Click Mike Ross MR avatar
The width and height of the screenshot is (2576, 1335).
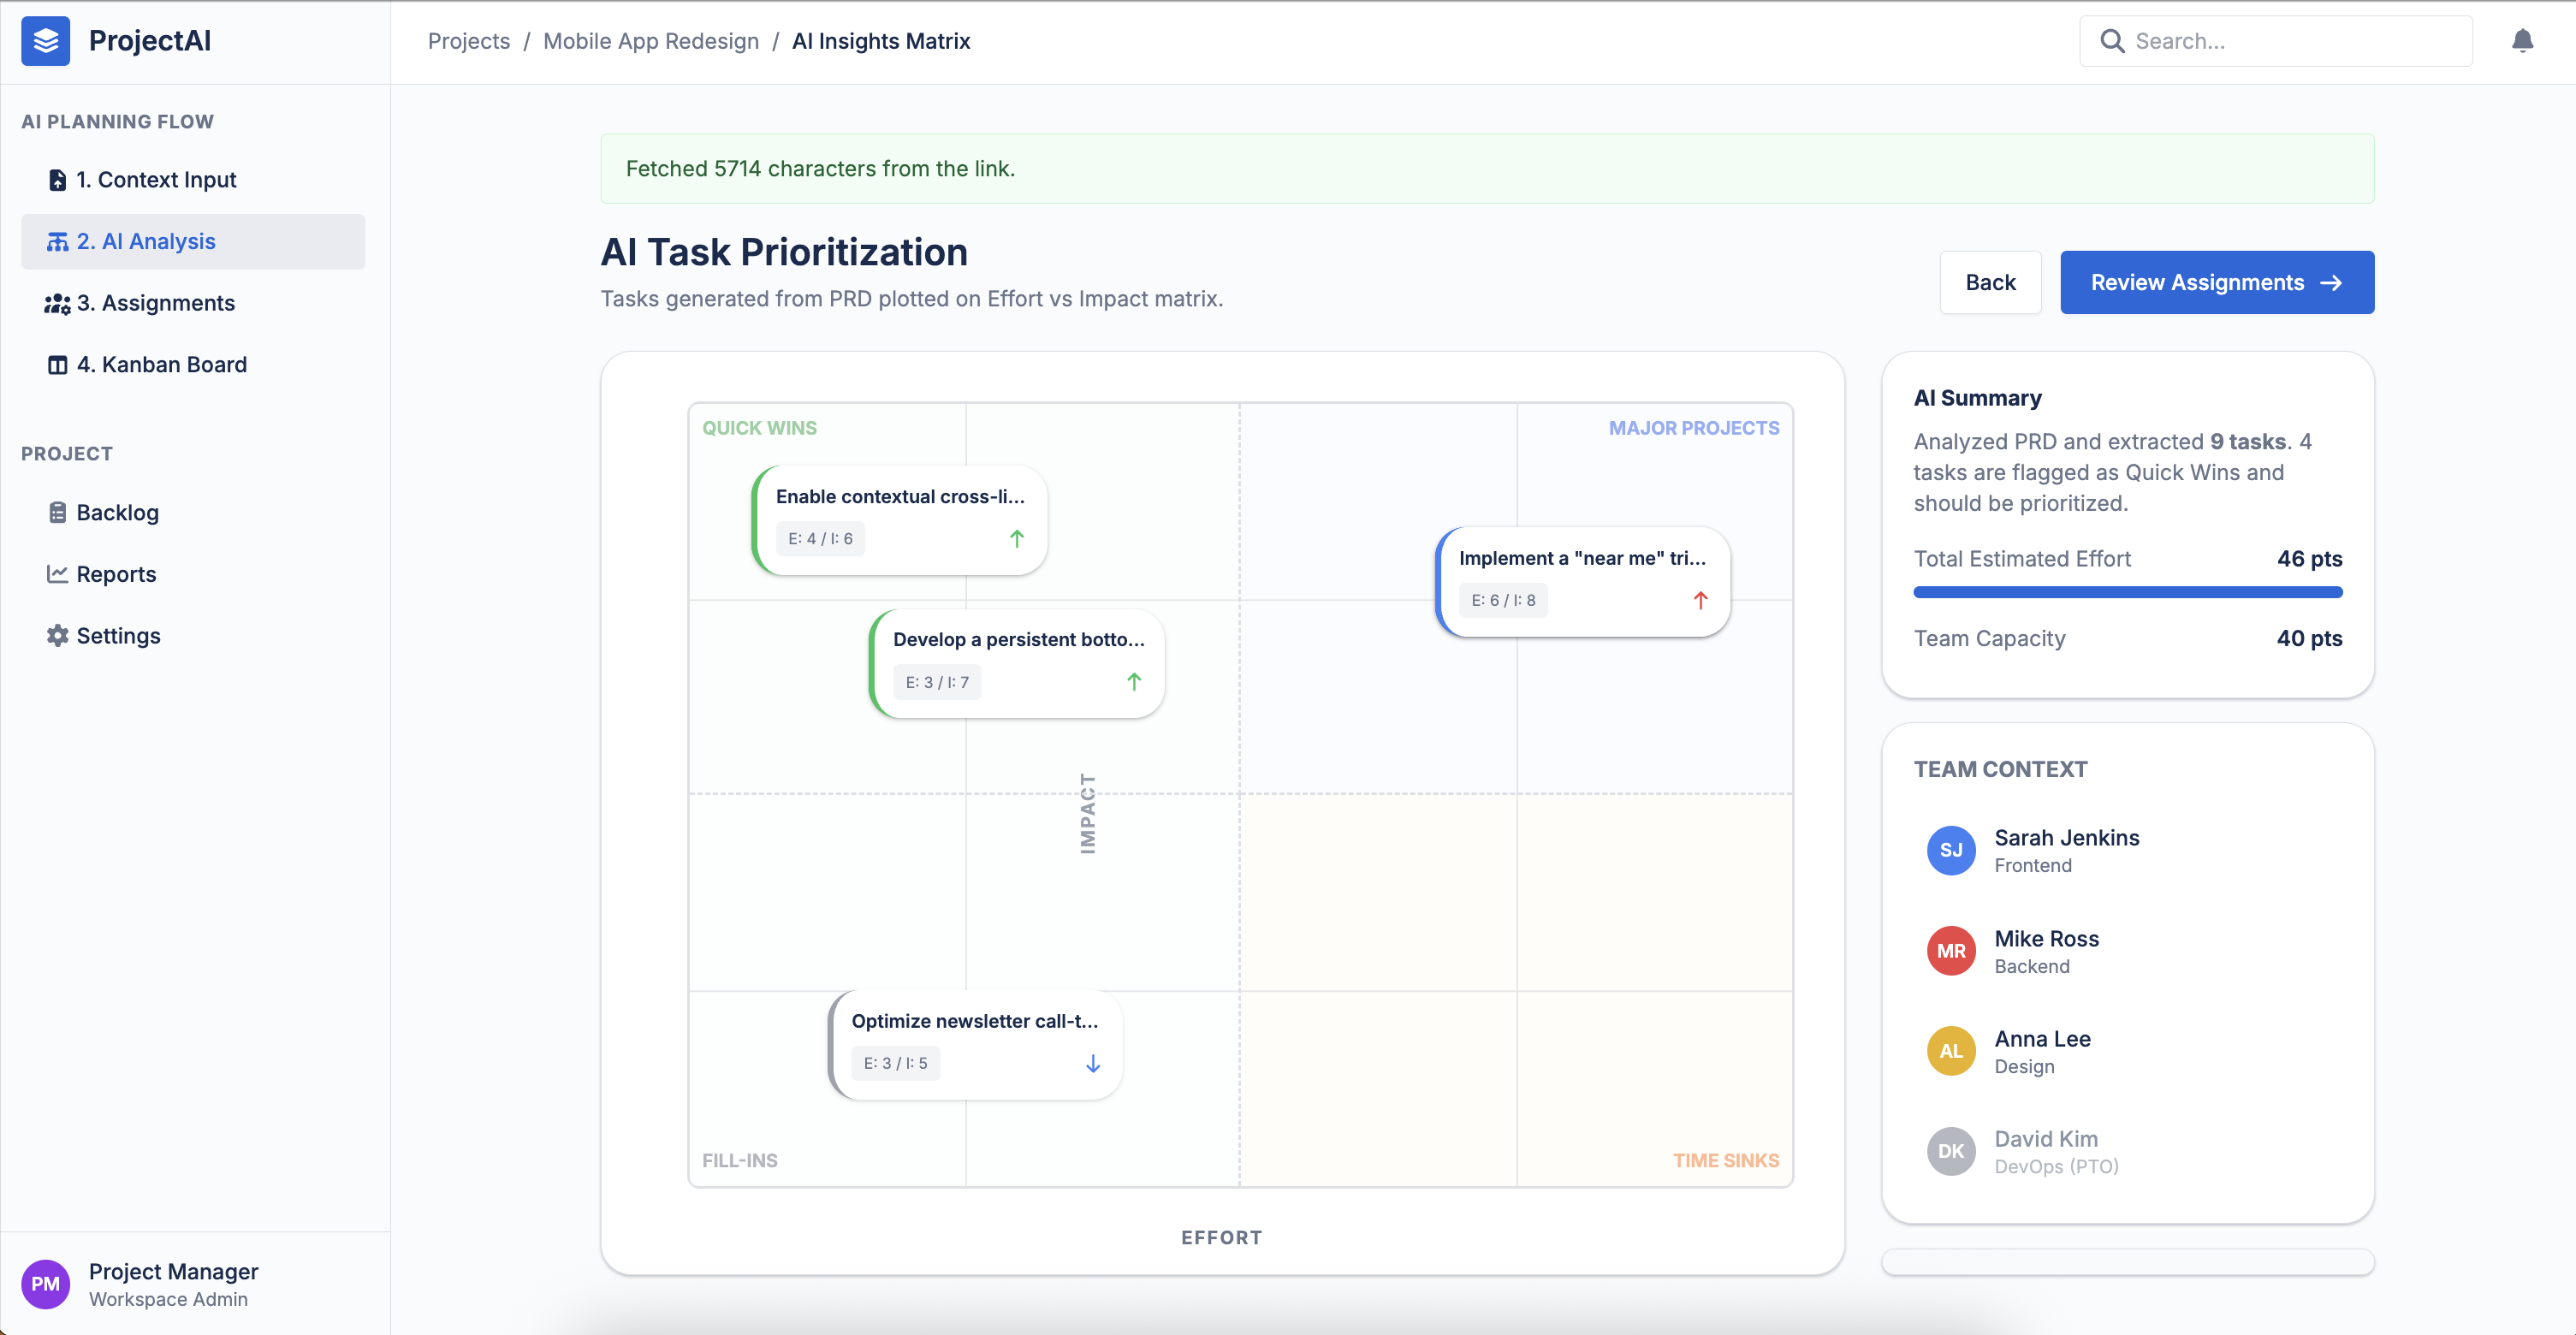(1951, 951)
